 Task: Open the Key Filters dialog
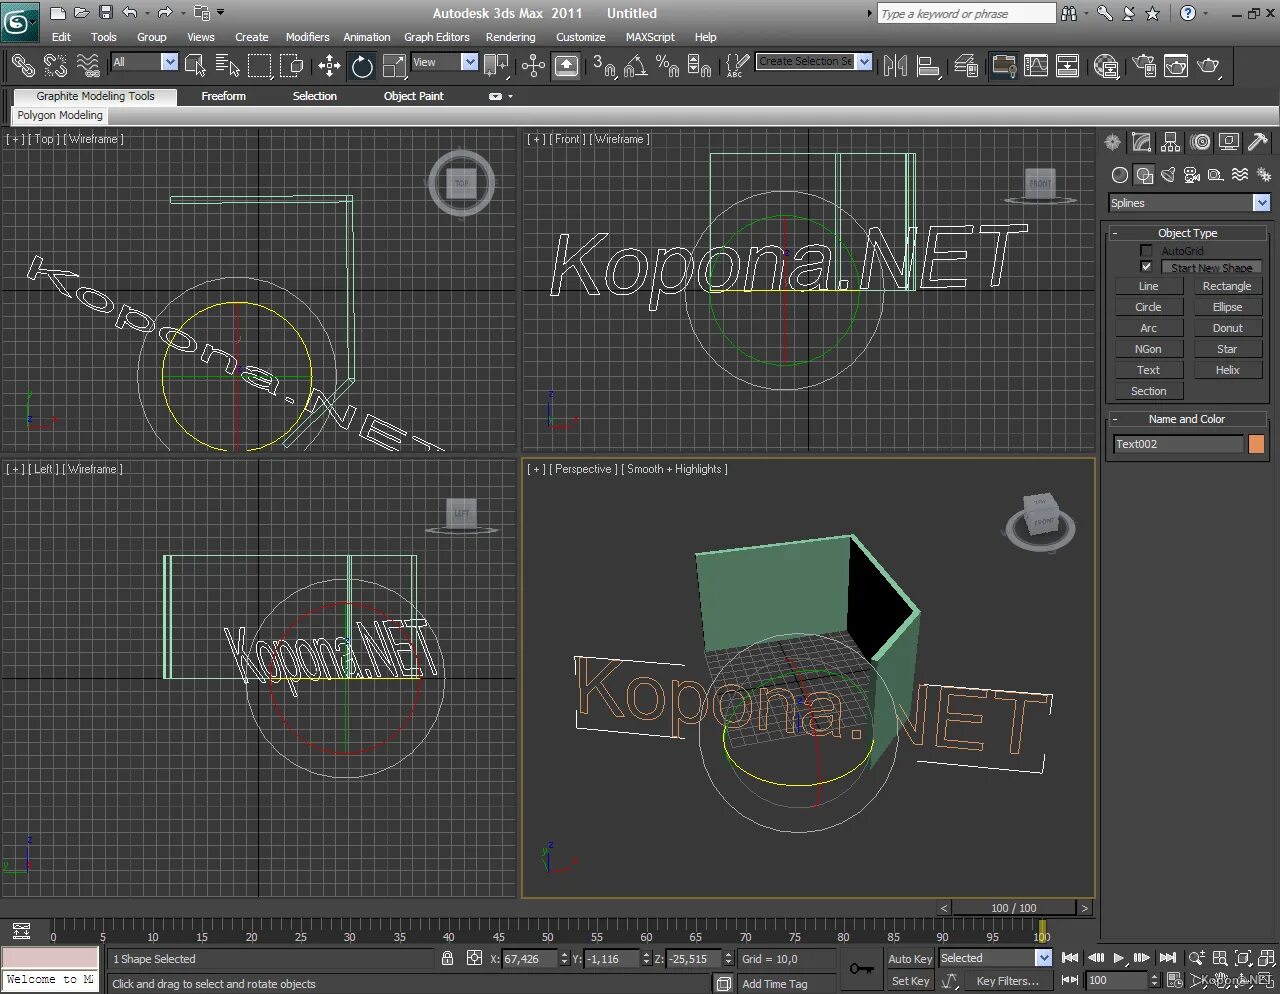pyautogui.click(x=1007, y=981)
